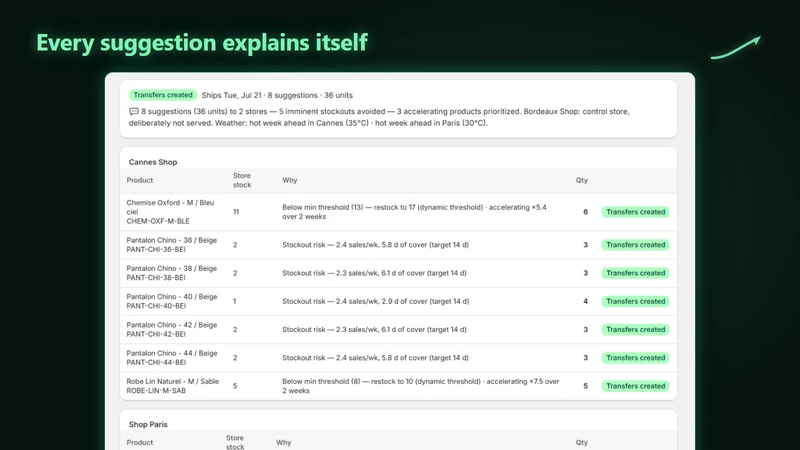Select reason 'Below min threshold (8)' text
The image size is (800, 450).
(321, 381)
